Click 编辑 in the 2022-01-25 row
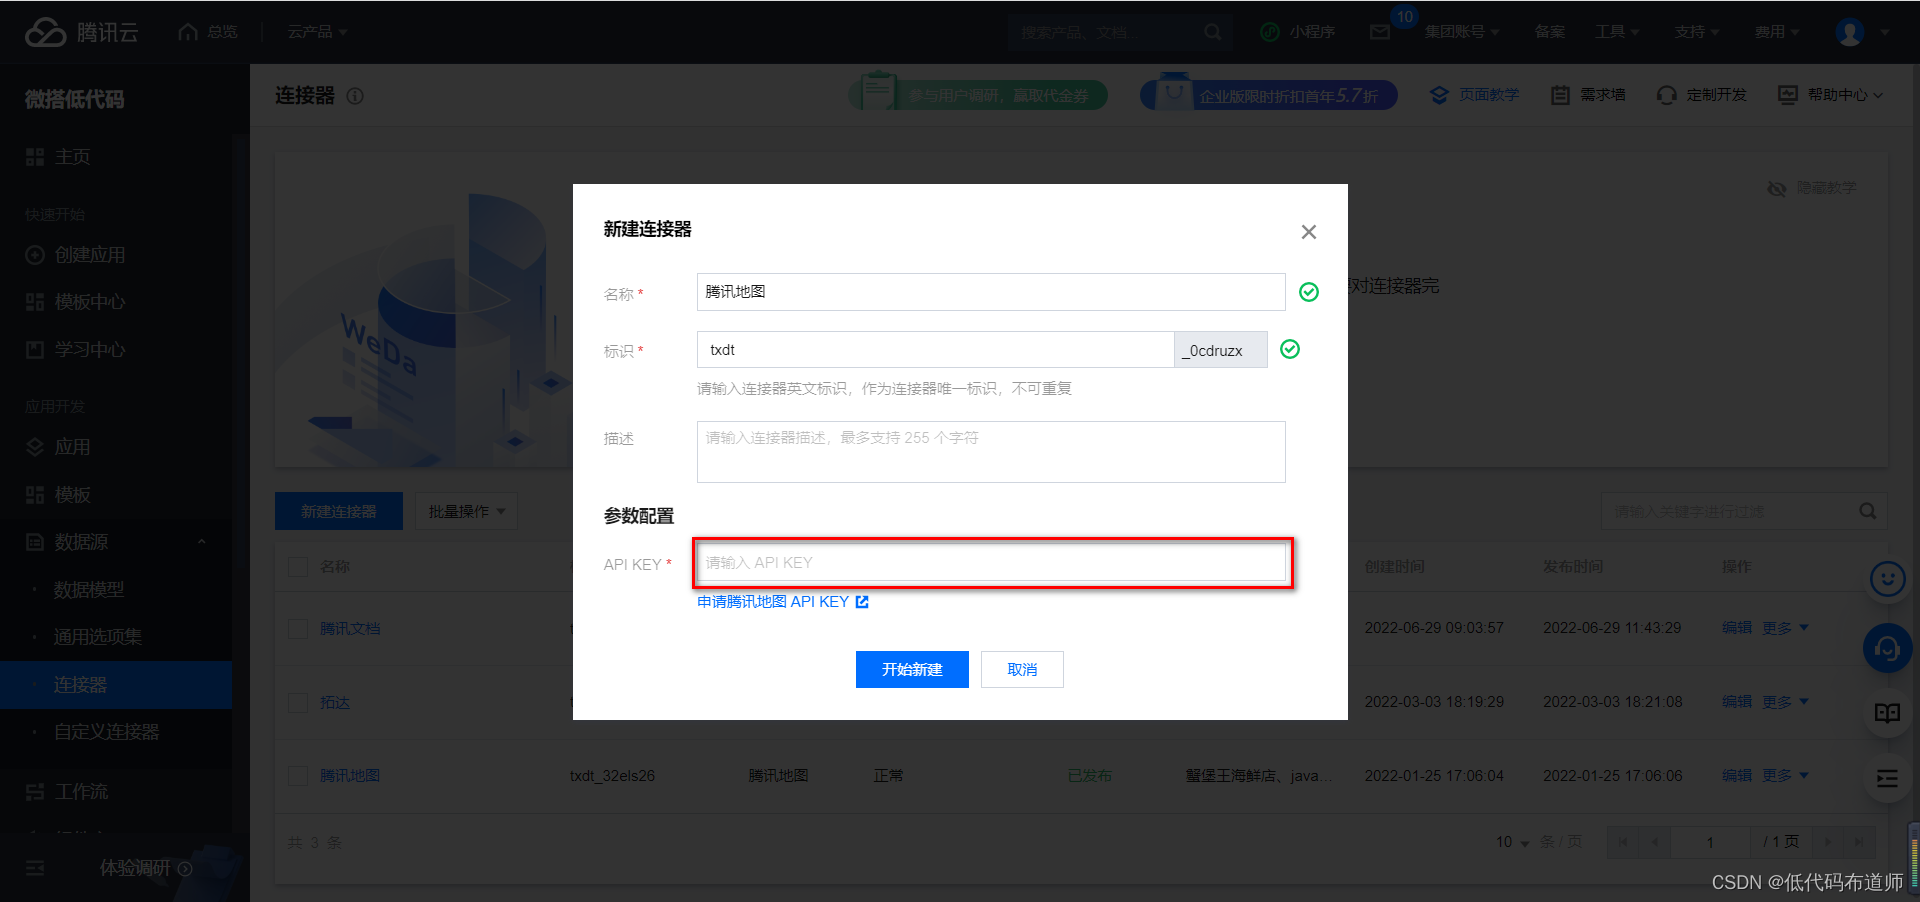The height and width of the screenshot is (902, 1920). (x=1737, y=775)
